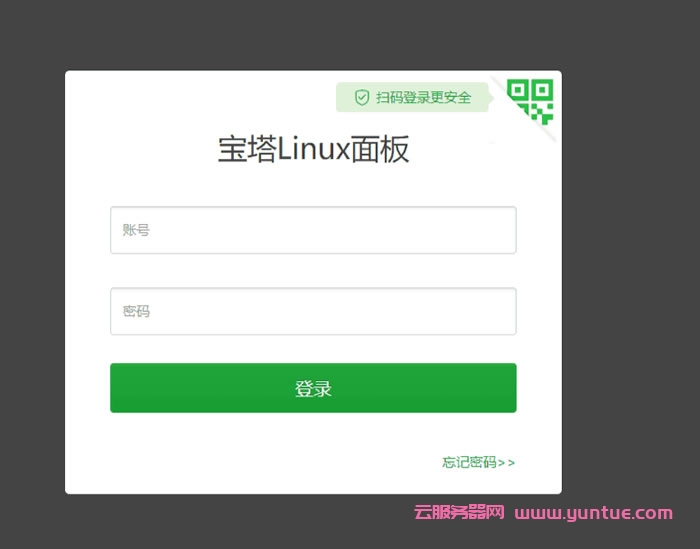Click the www.yuntue.com watermark URL

pos(593,513)
